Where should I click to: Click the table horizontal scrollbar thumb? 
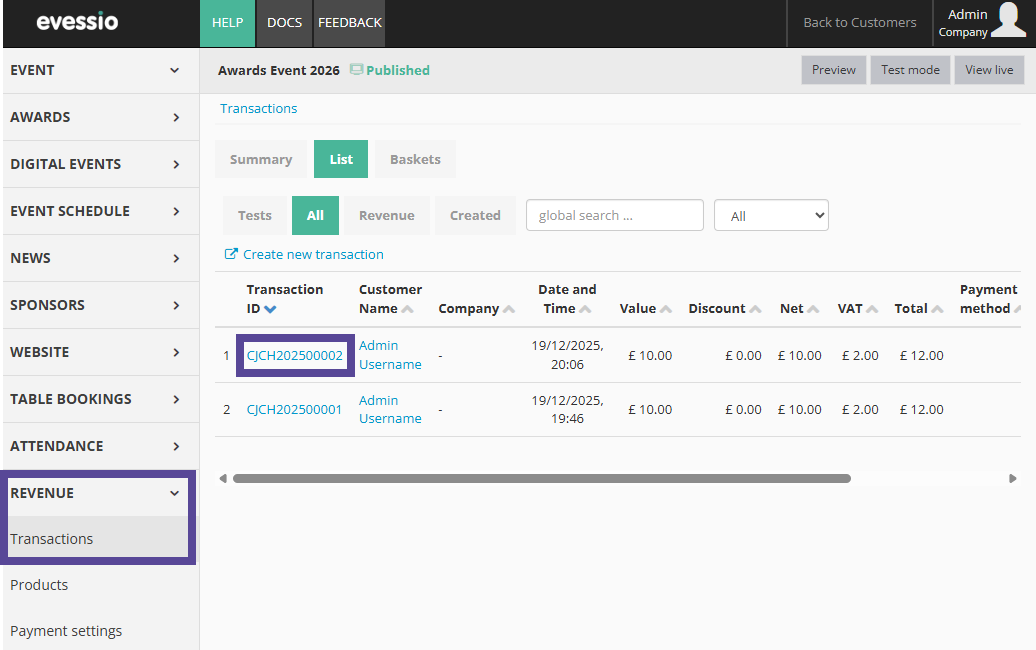pyautogui.click(x=542, y=478)
